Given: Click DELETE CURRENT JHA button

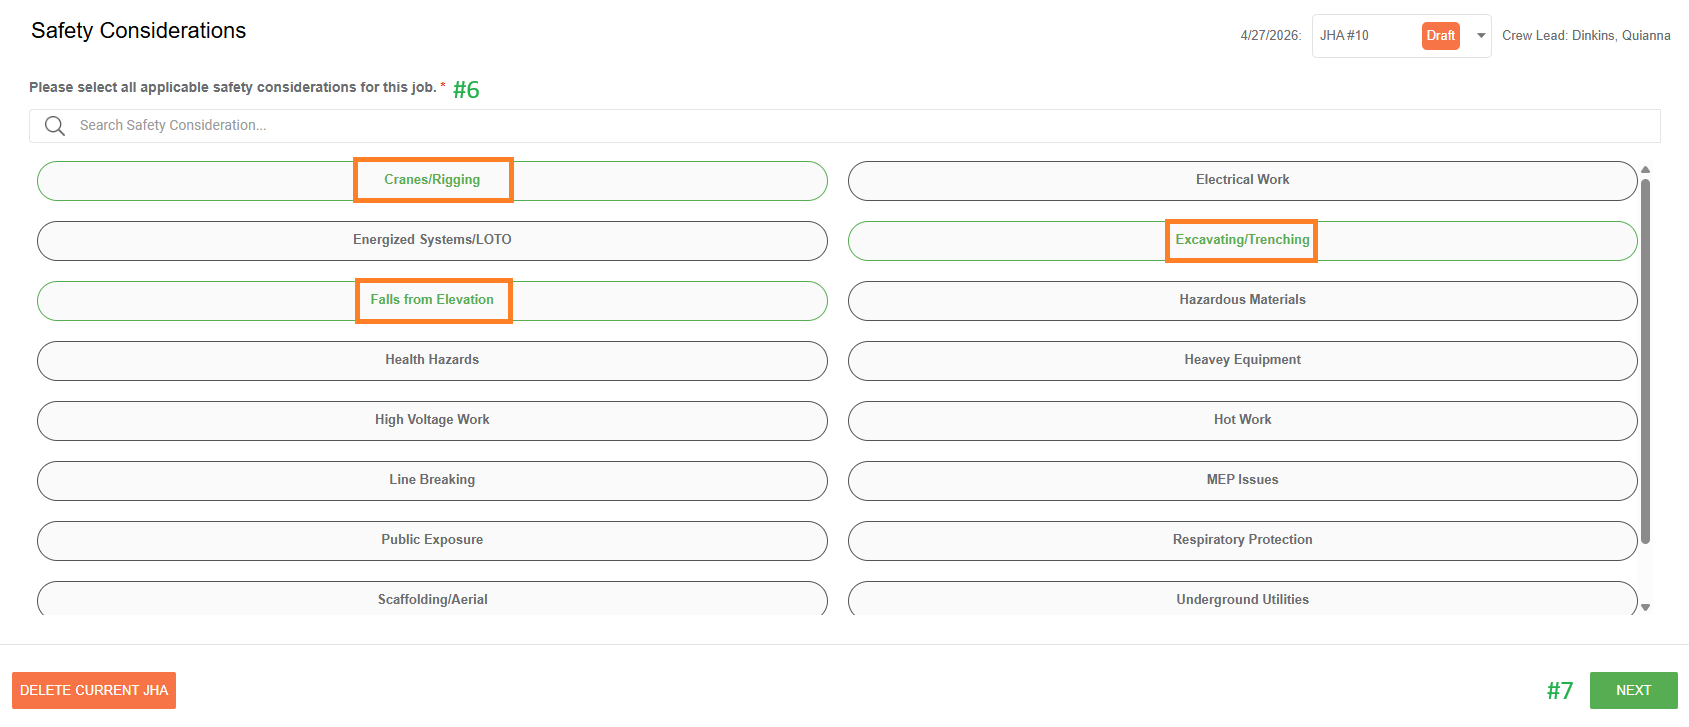Looking at the screenshot, I should pos(94,690).
